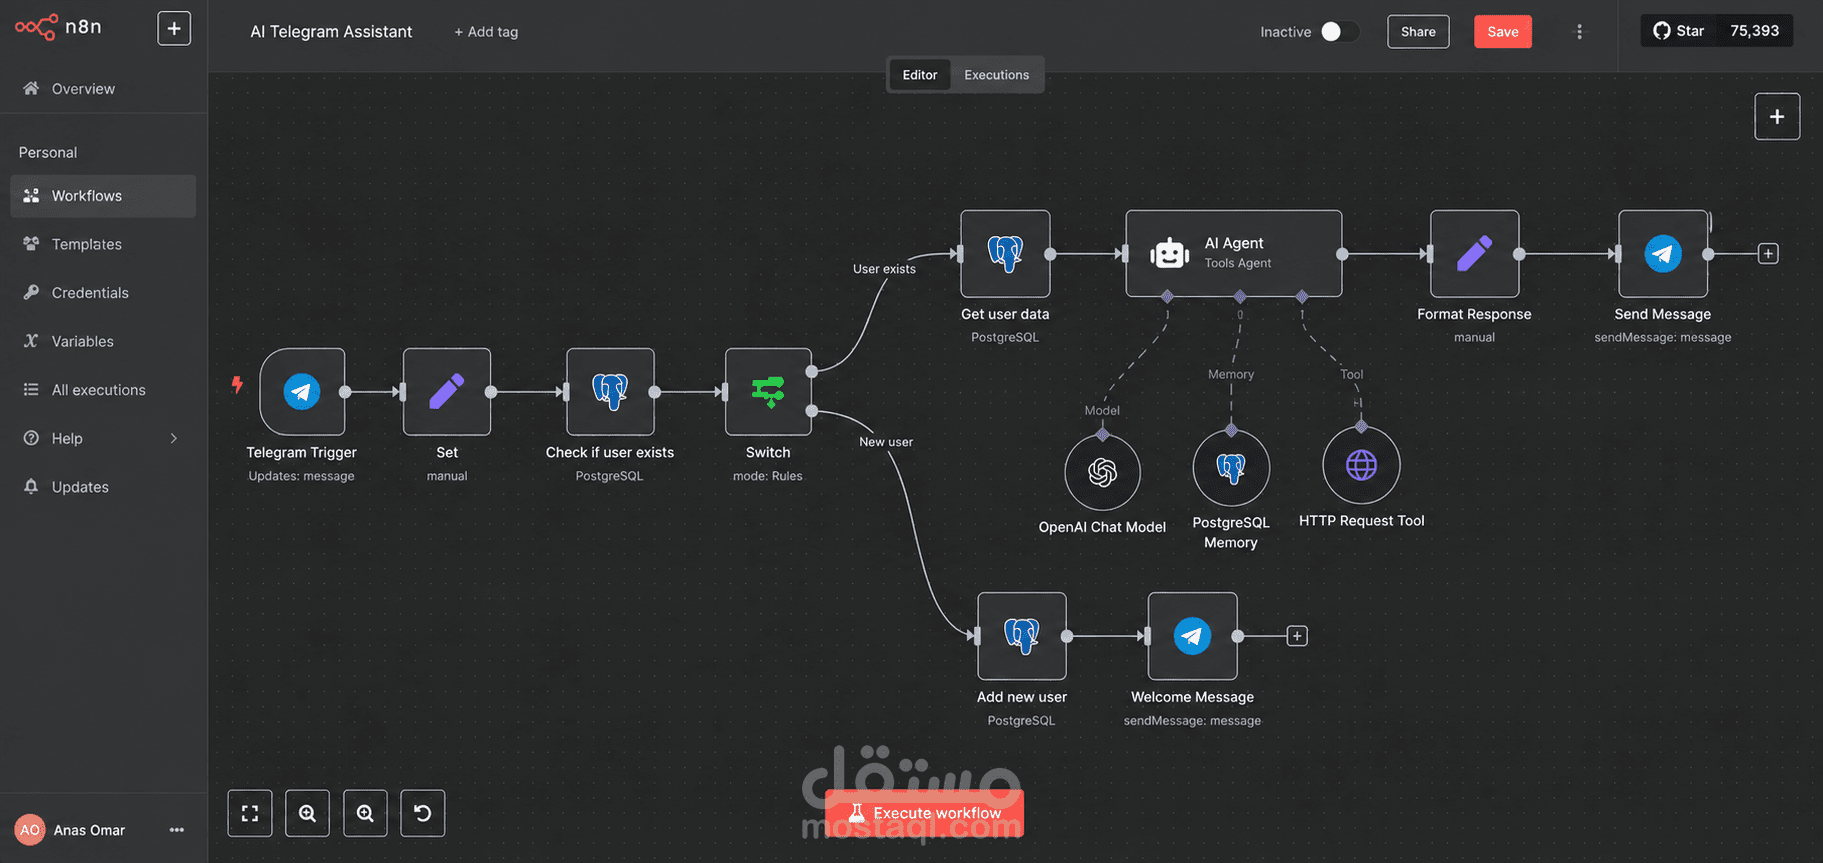This screenshot has height=863, width=1823.
Task: Switch to the Executions tab
Action: pyautogui.click(x=996, y=75)
